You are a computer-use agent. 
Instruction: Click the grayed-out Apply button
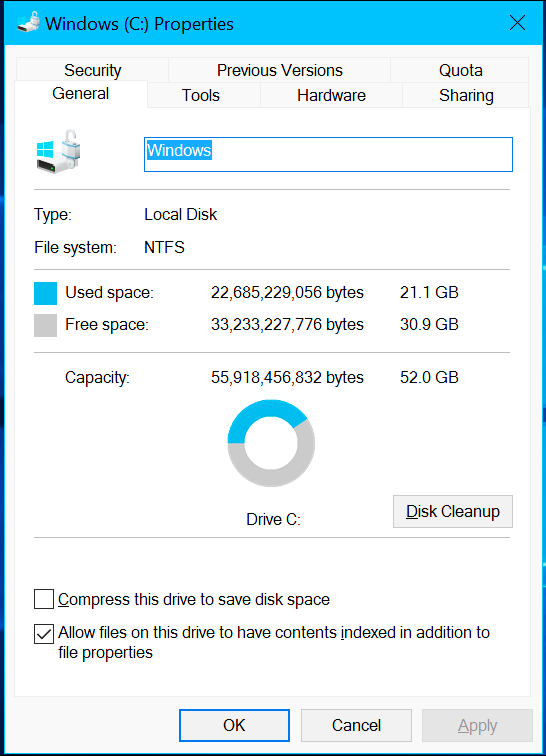[x=478, y=725]
